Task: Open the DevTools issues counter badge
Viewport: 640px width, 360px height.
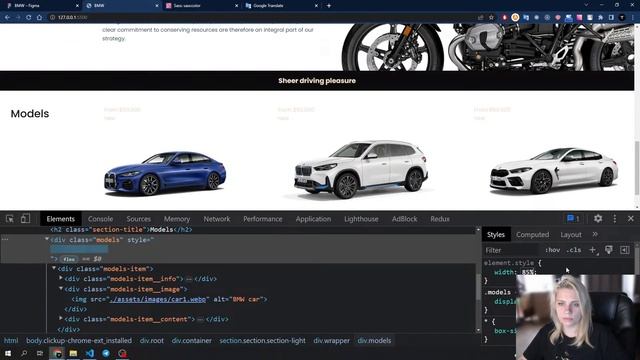Action: 573,219
